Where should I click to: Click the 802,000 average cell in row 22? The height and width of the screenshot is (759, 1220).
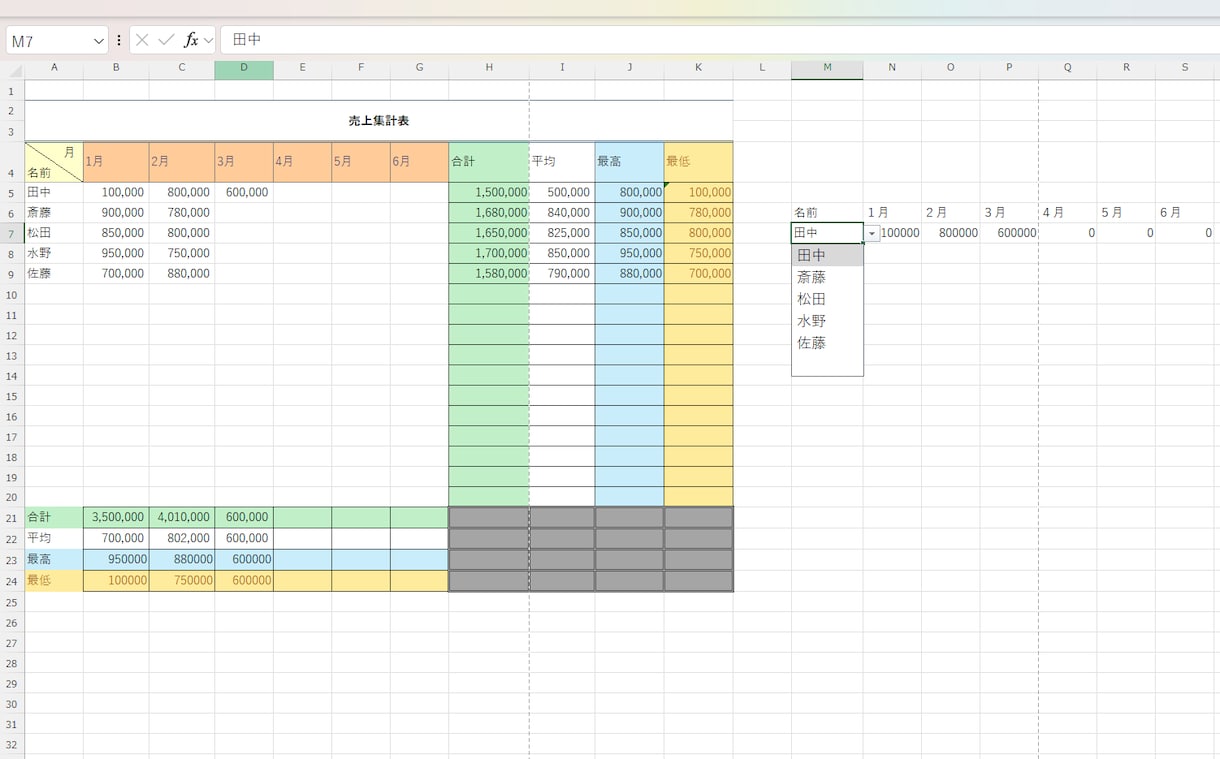click(182, 538)
